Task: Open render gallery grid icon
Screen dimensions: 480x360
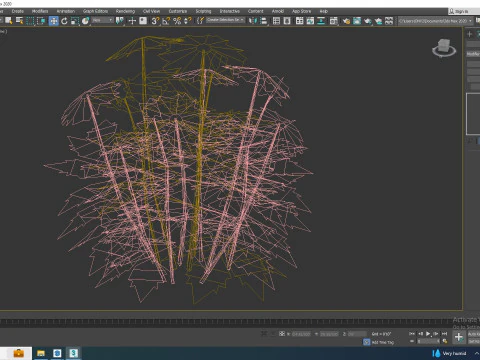Action: point(389,21)
